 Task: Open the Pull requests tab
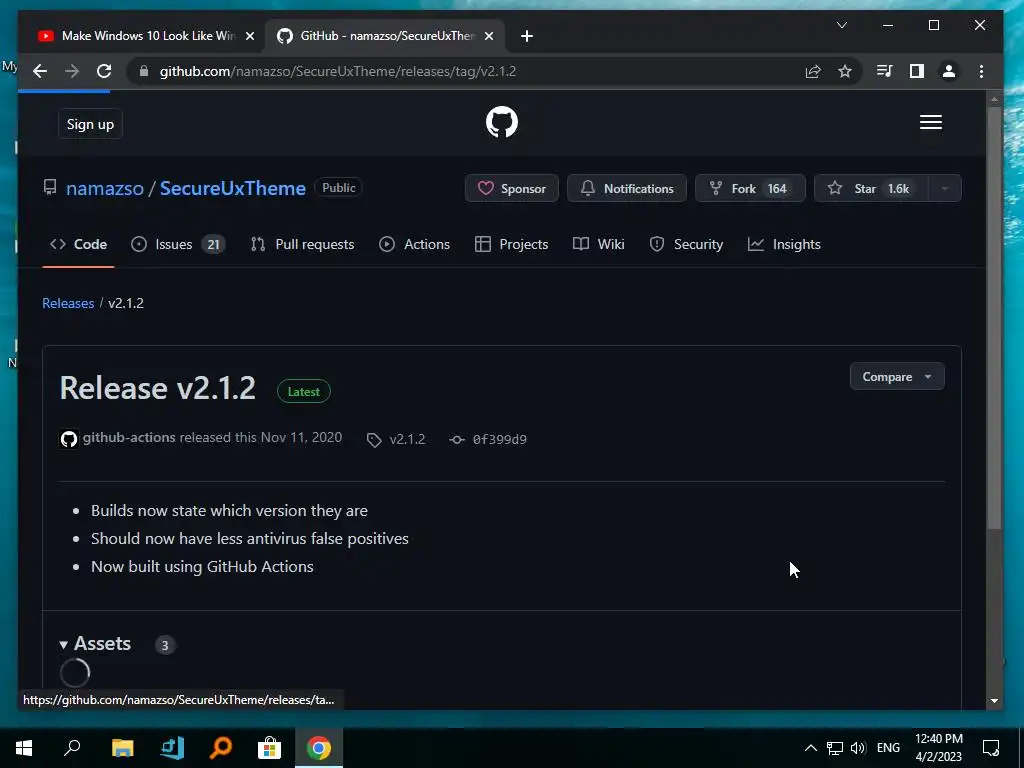click(302, 244)
